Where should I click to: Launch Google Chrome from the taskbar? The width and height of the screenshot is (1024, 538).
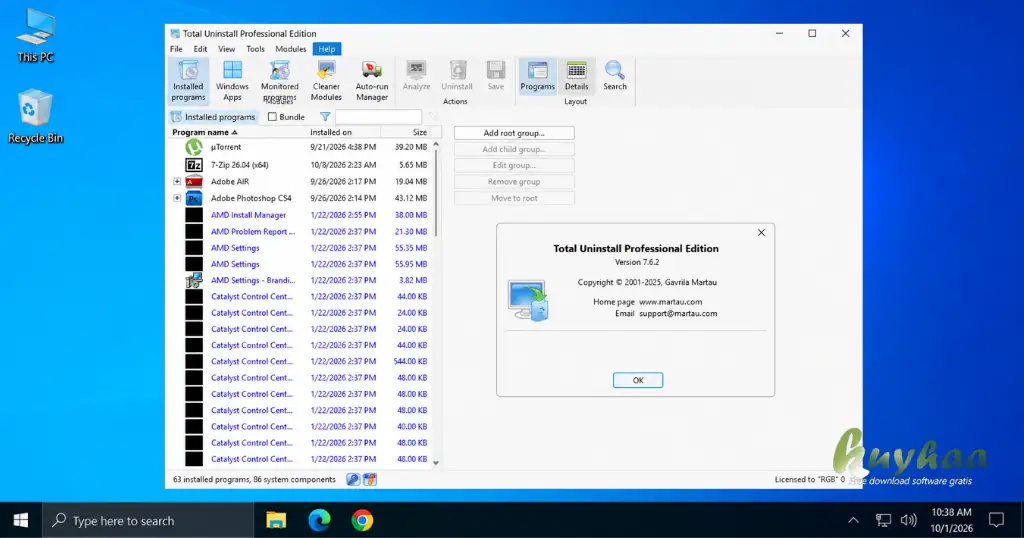tap(362, 520)
